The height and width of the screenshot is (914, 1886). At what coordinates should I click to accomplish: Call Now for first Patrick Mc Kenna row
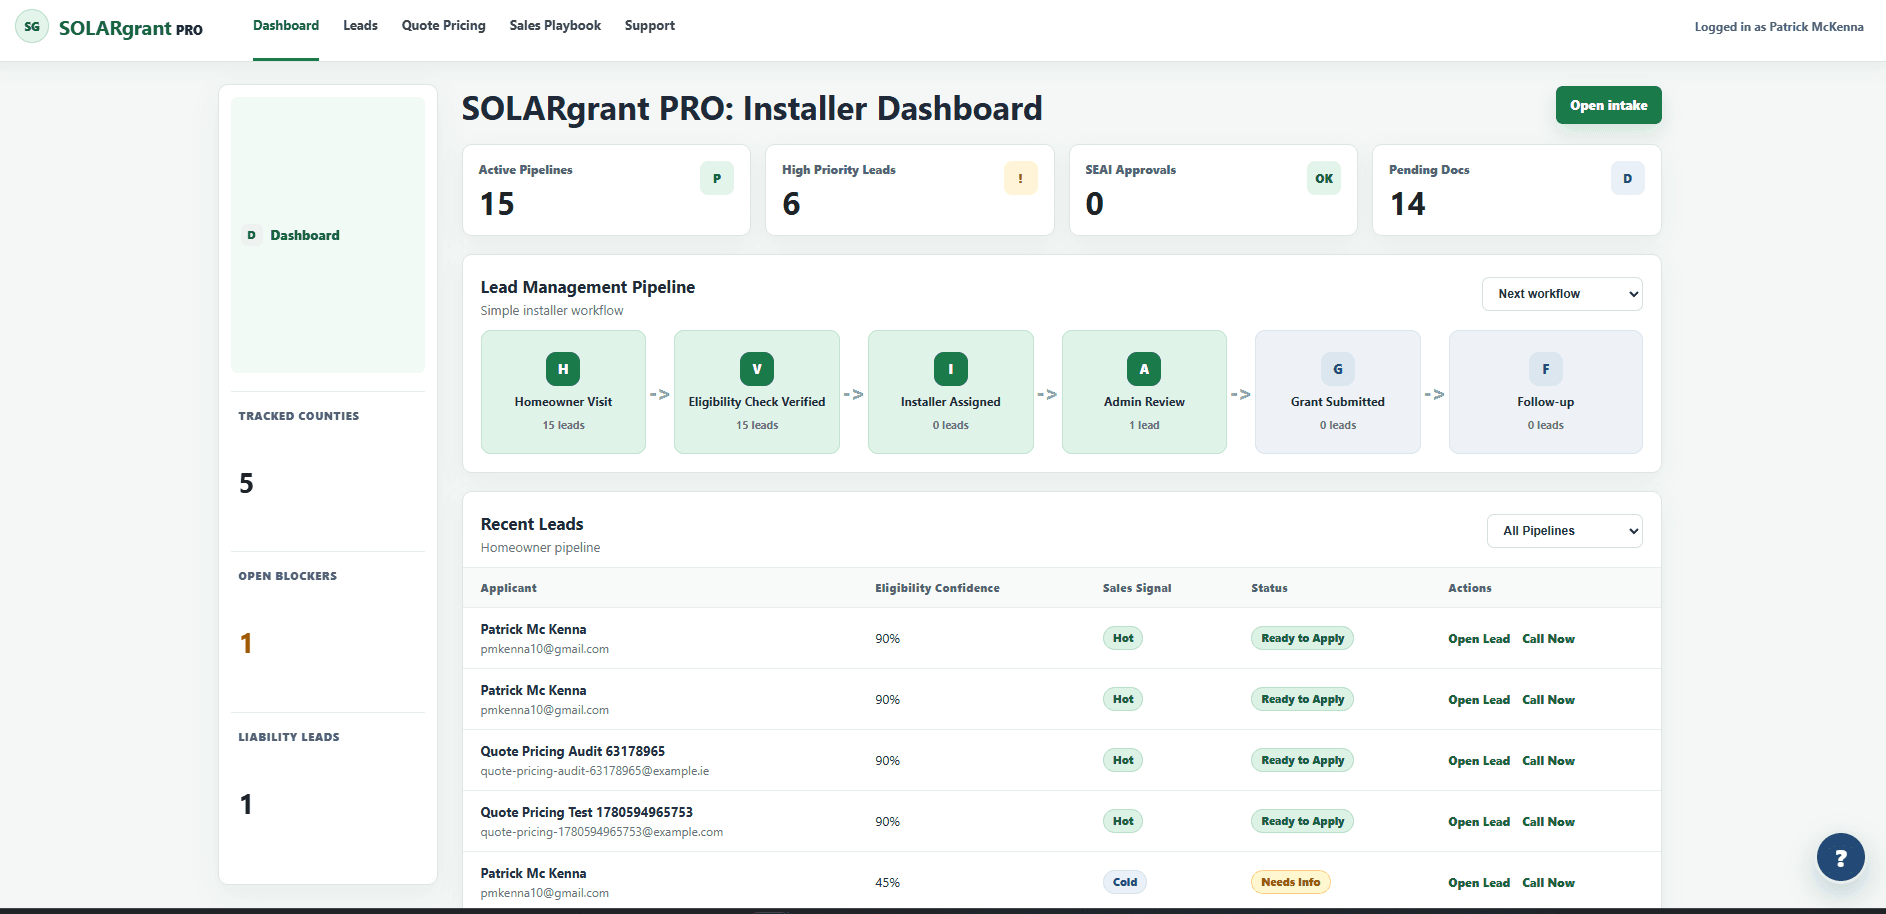[x=1548, y=639]
